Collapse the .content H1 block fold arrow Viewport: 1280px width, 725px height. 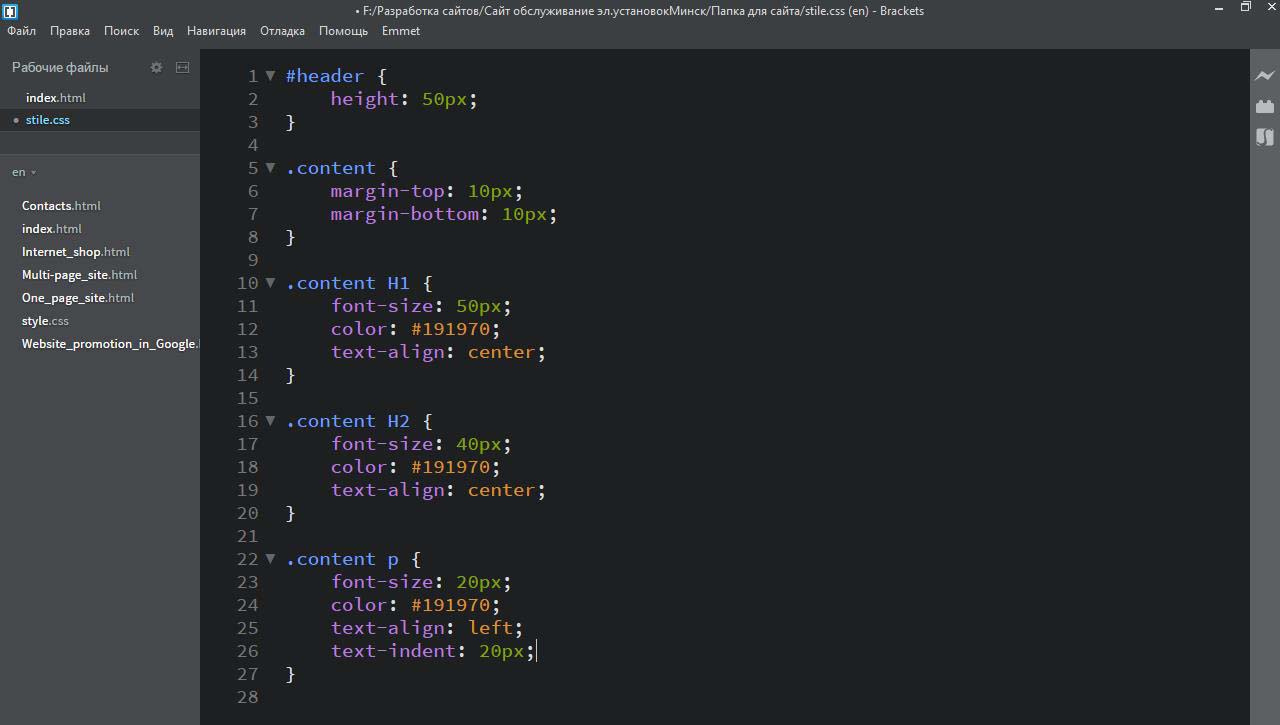click(270, 283)
